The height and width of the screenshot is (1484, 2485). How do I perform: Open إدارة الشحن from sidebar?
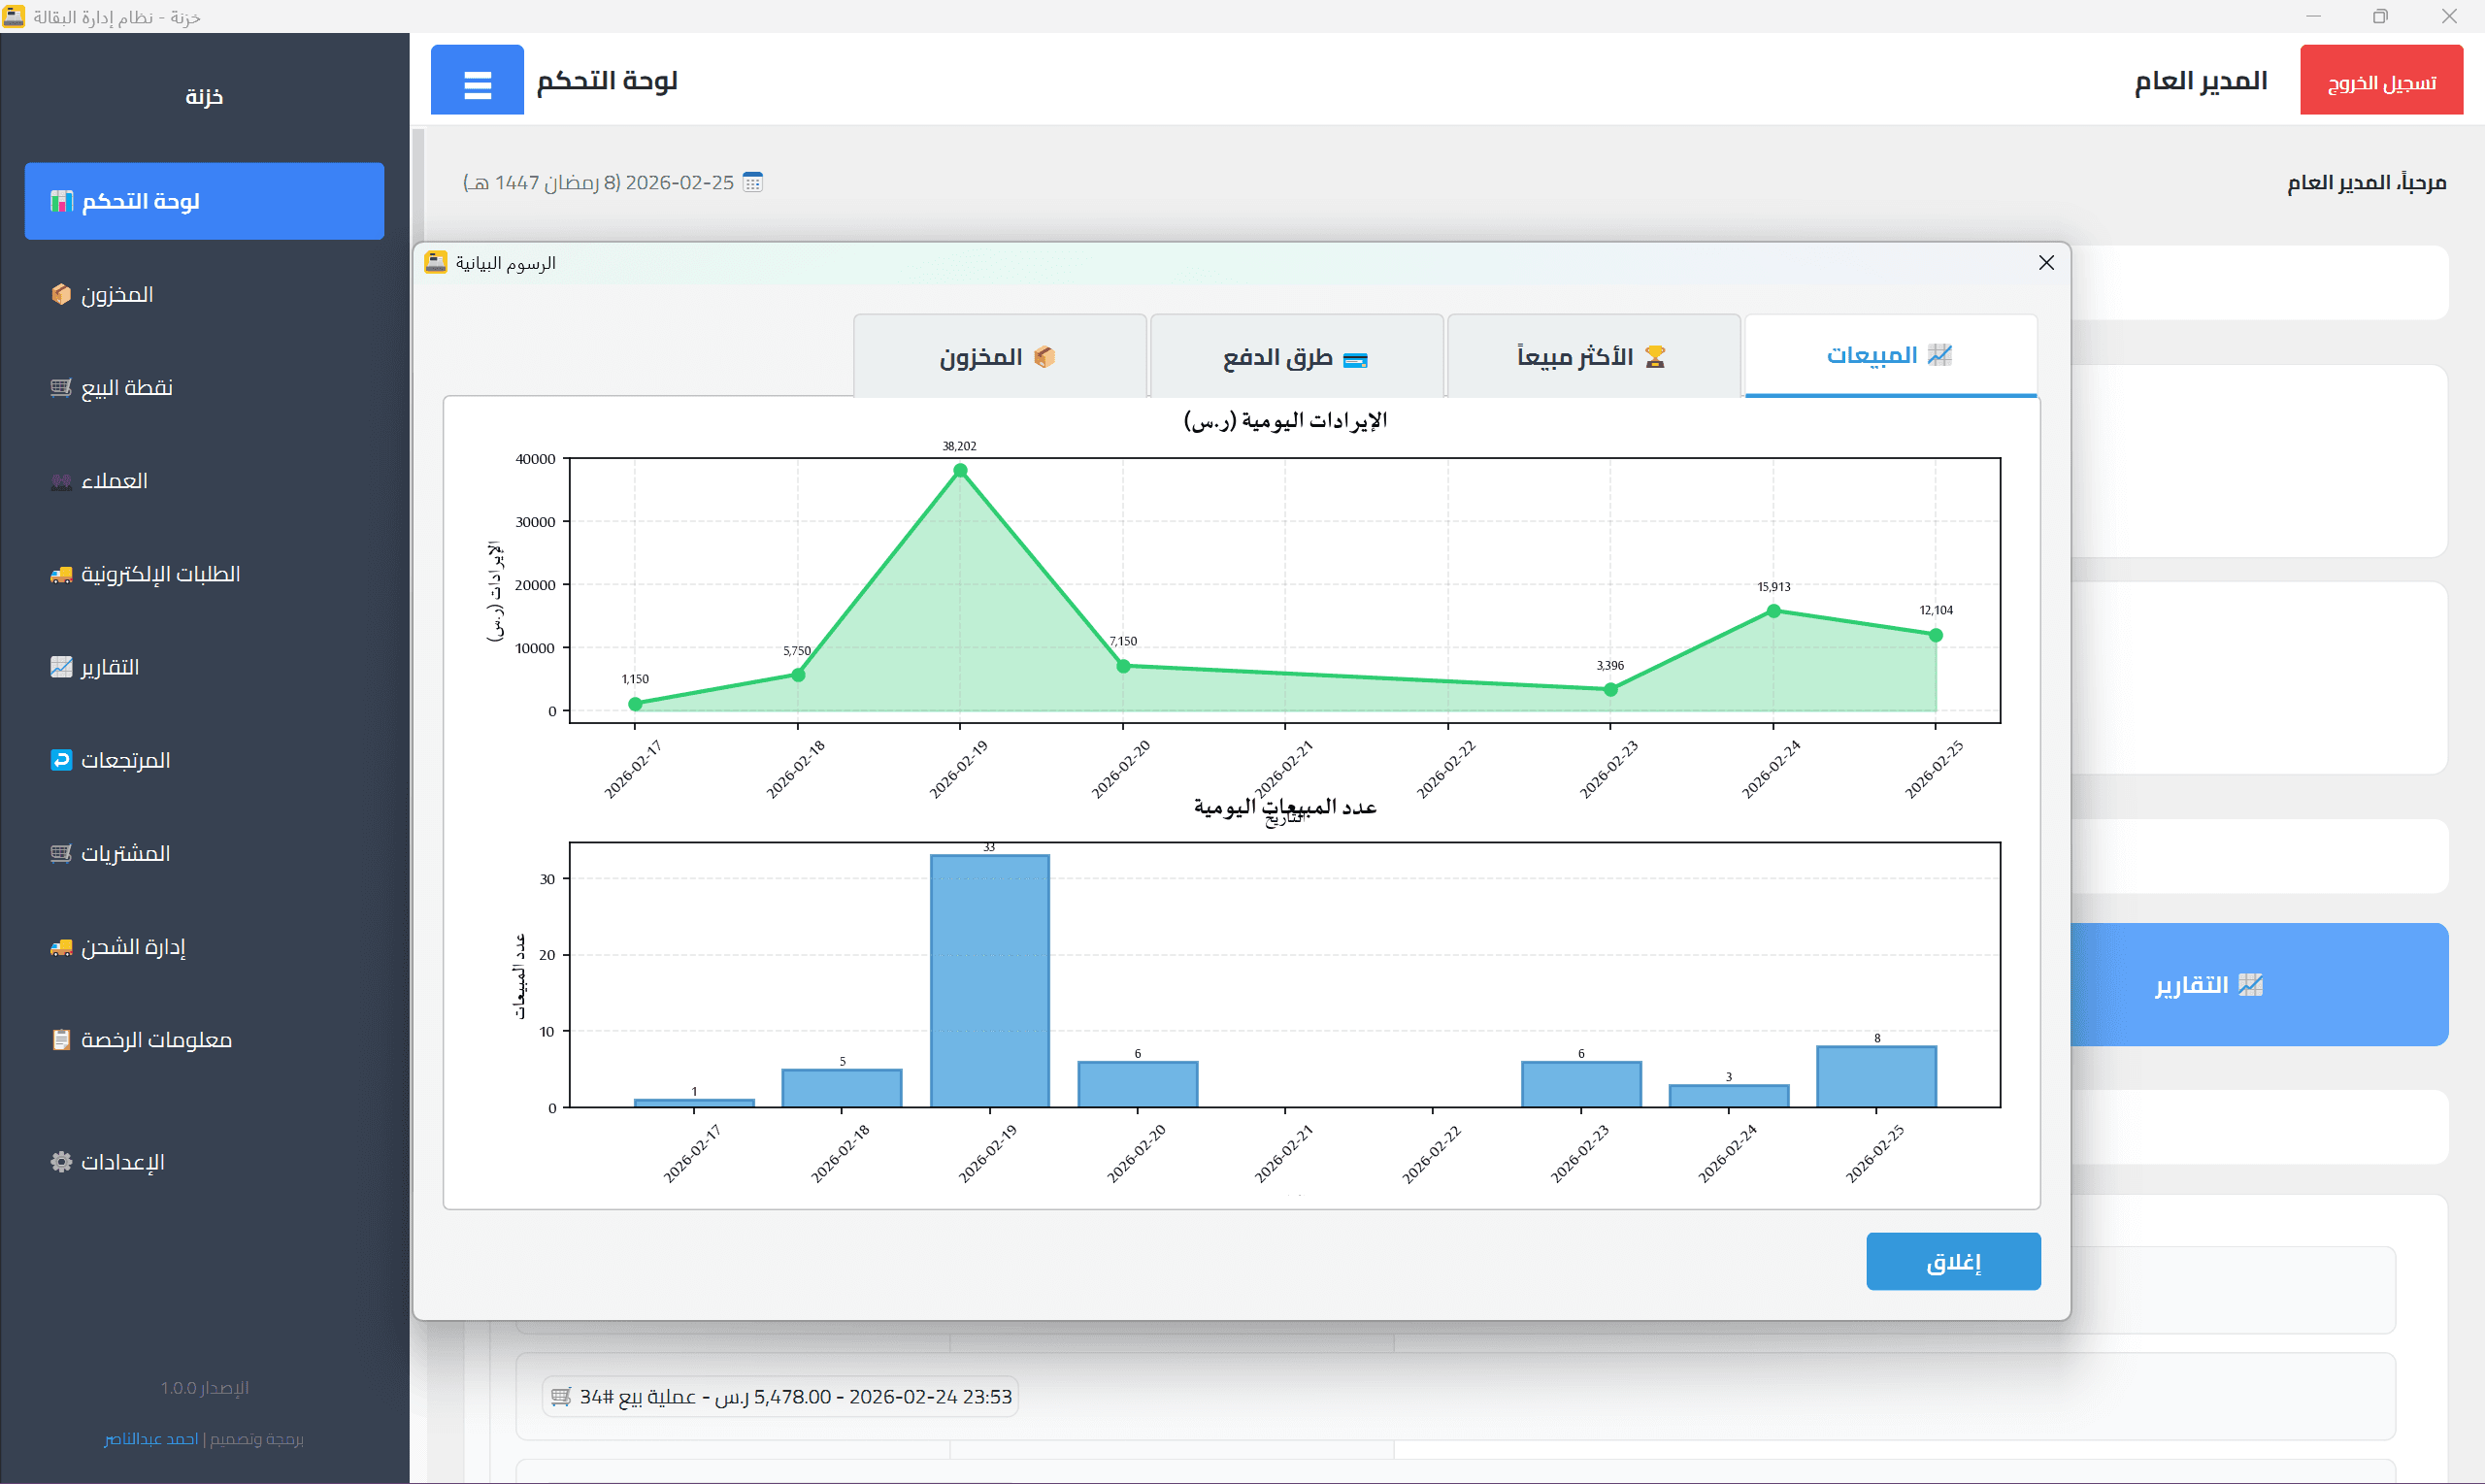tap(133, 946)
